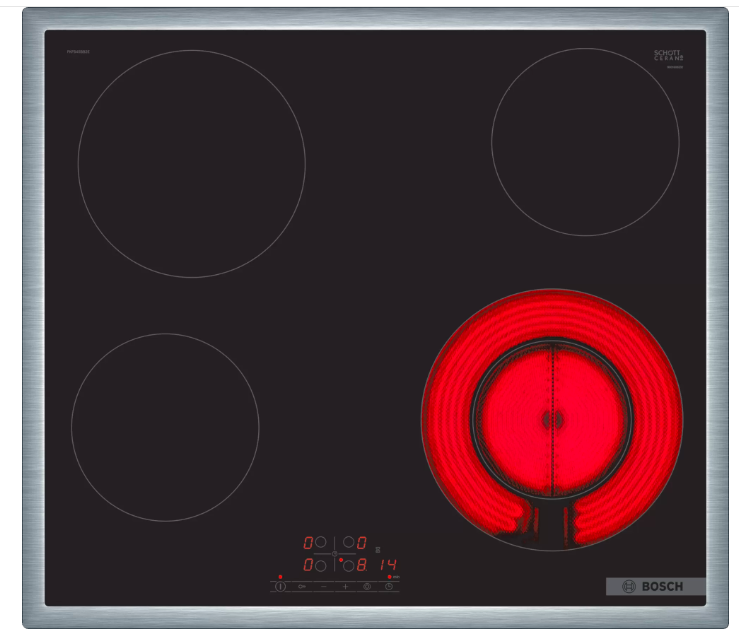Select the rear-left zone circle selector
The height and width of the screenshot is (636, 739).
tap(321, 542)
